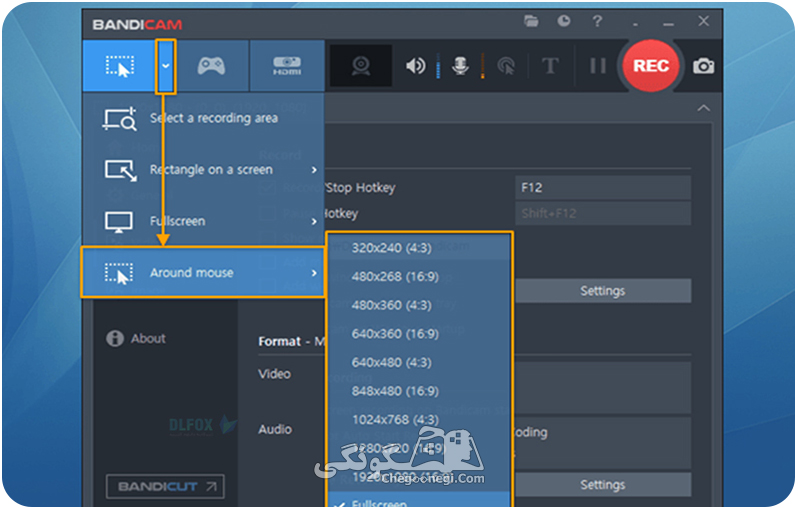Take a screenshot with the camera icon

704,66
